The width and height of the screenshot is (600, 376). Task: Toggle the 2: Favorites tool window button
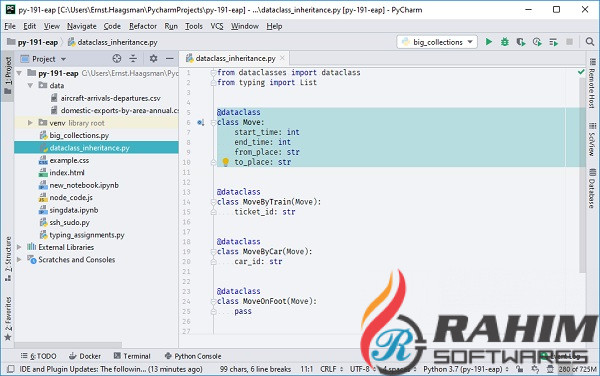pos(8,319)
